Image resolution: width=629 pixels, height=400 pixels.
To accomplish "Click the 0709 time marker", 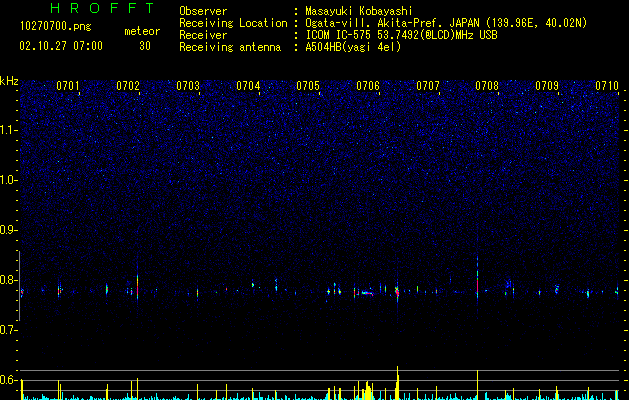I will click(x=547, y=86).
